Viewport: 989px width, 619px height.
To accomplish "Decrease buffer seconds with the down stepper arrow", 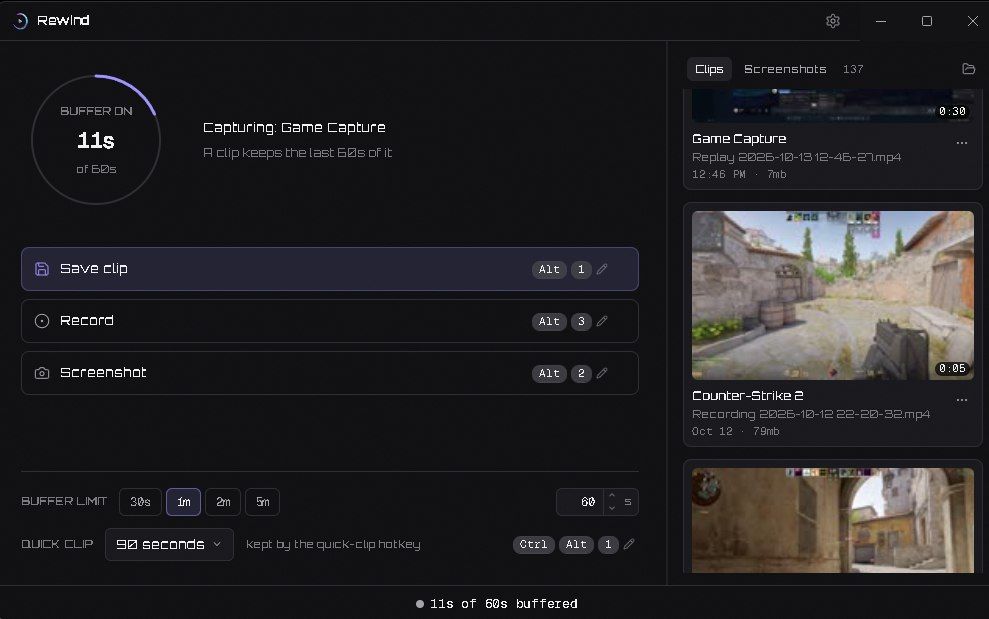I will click(611, 507).
